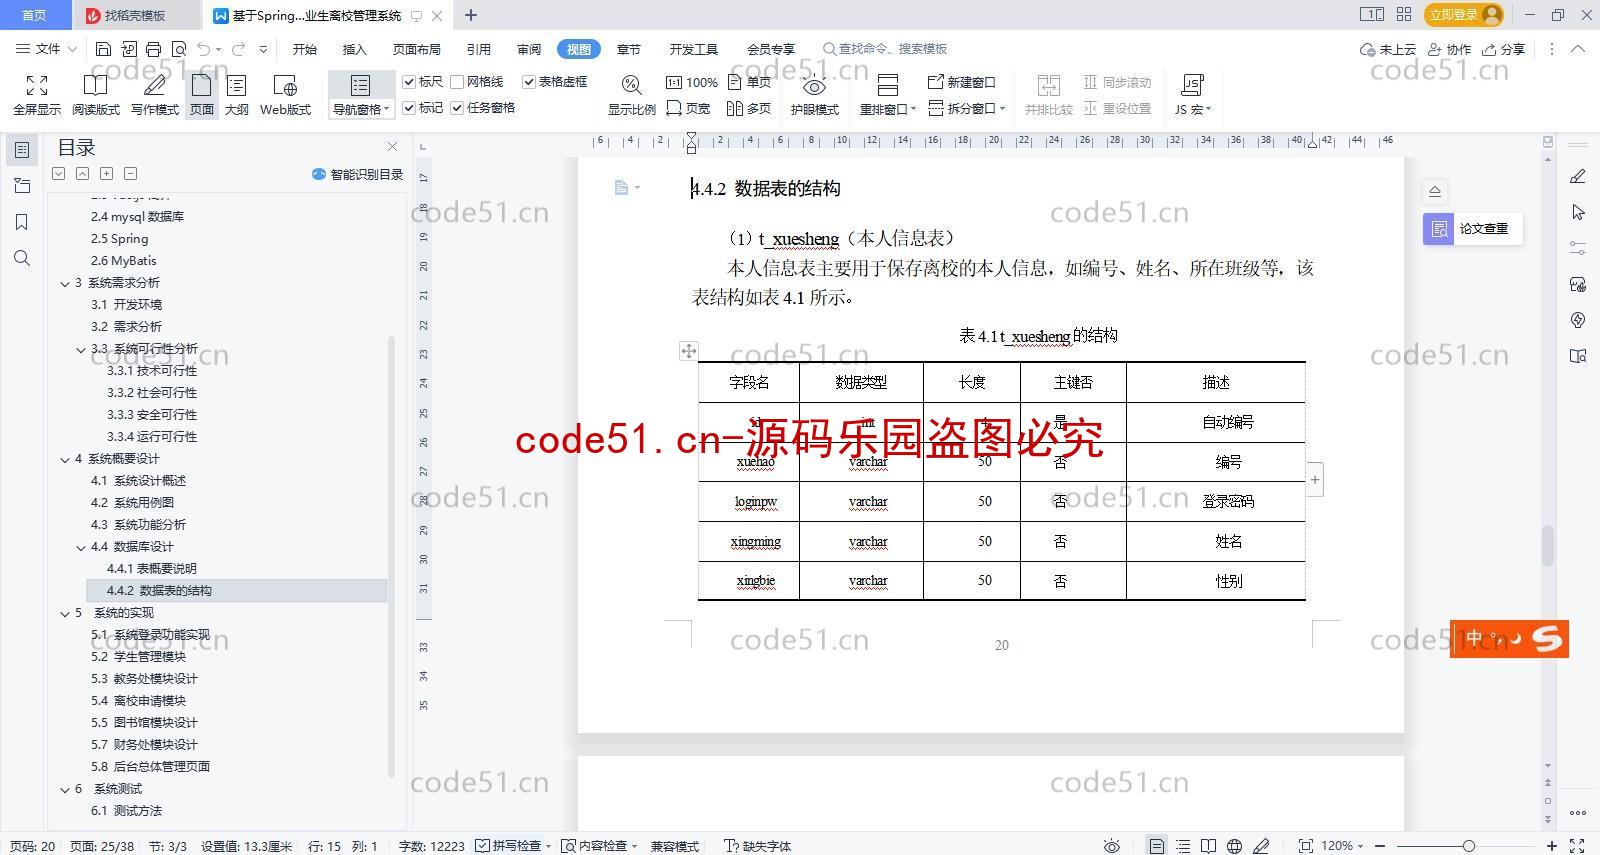Select 多页 multi-page view
Viewport: 1600px width, 855px height.
pos(749,108)
